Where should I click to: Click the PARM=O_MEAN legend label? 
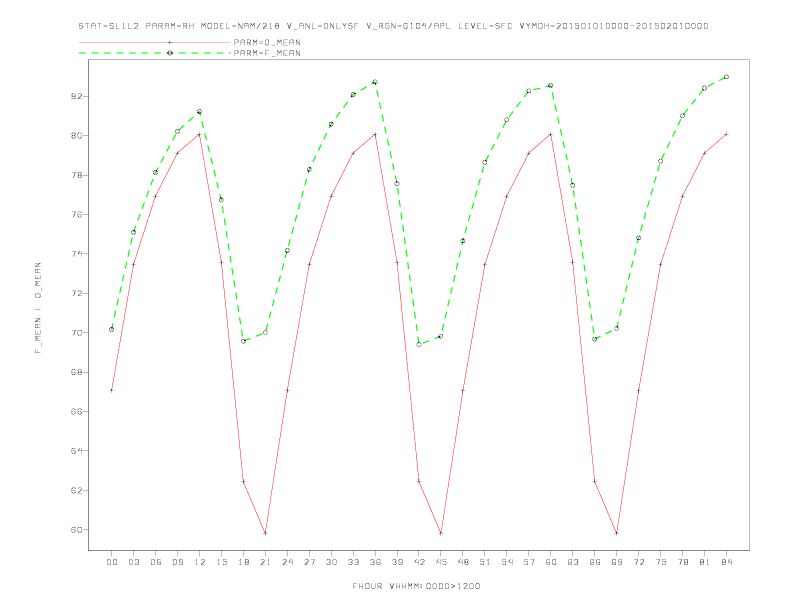tap(267, 42)
